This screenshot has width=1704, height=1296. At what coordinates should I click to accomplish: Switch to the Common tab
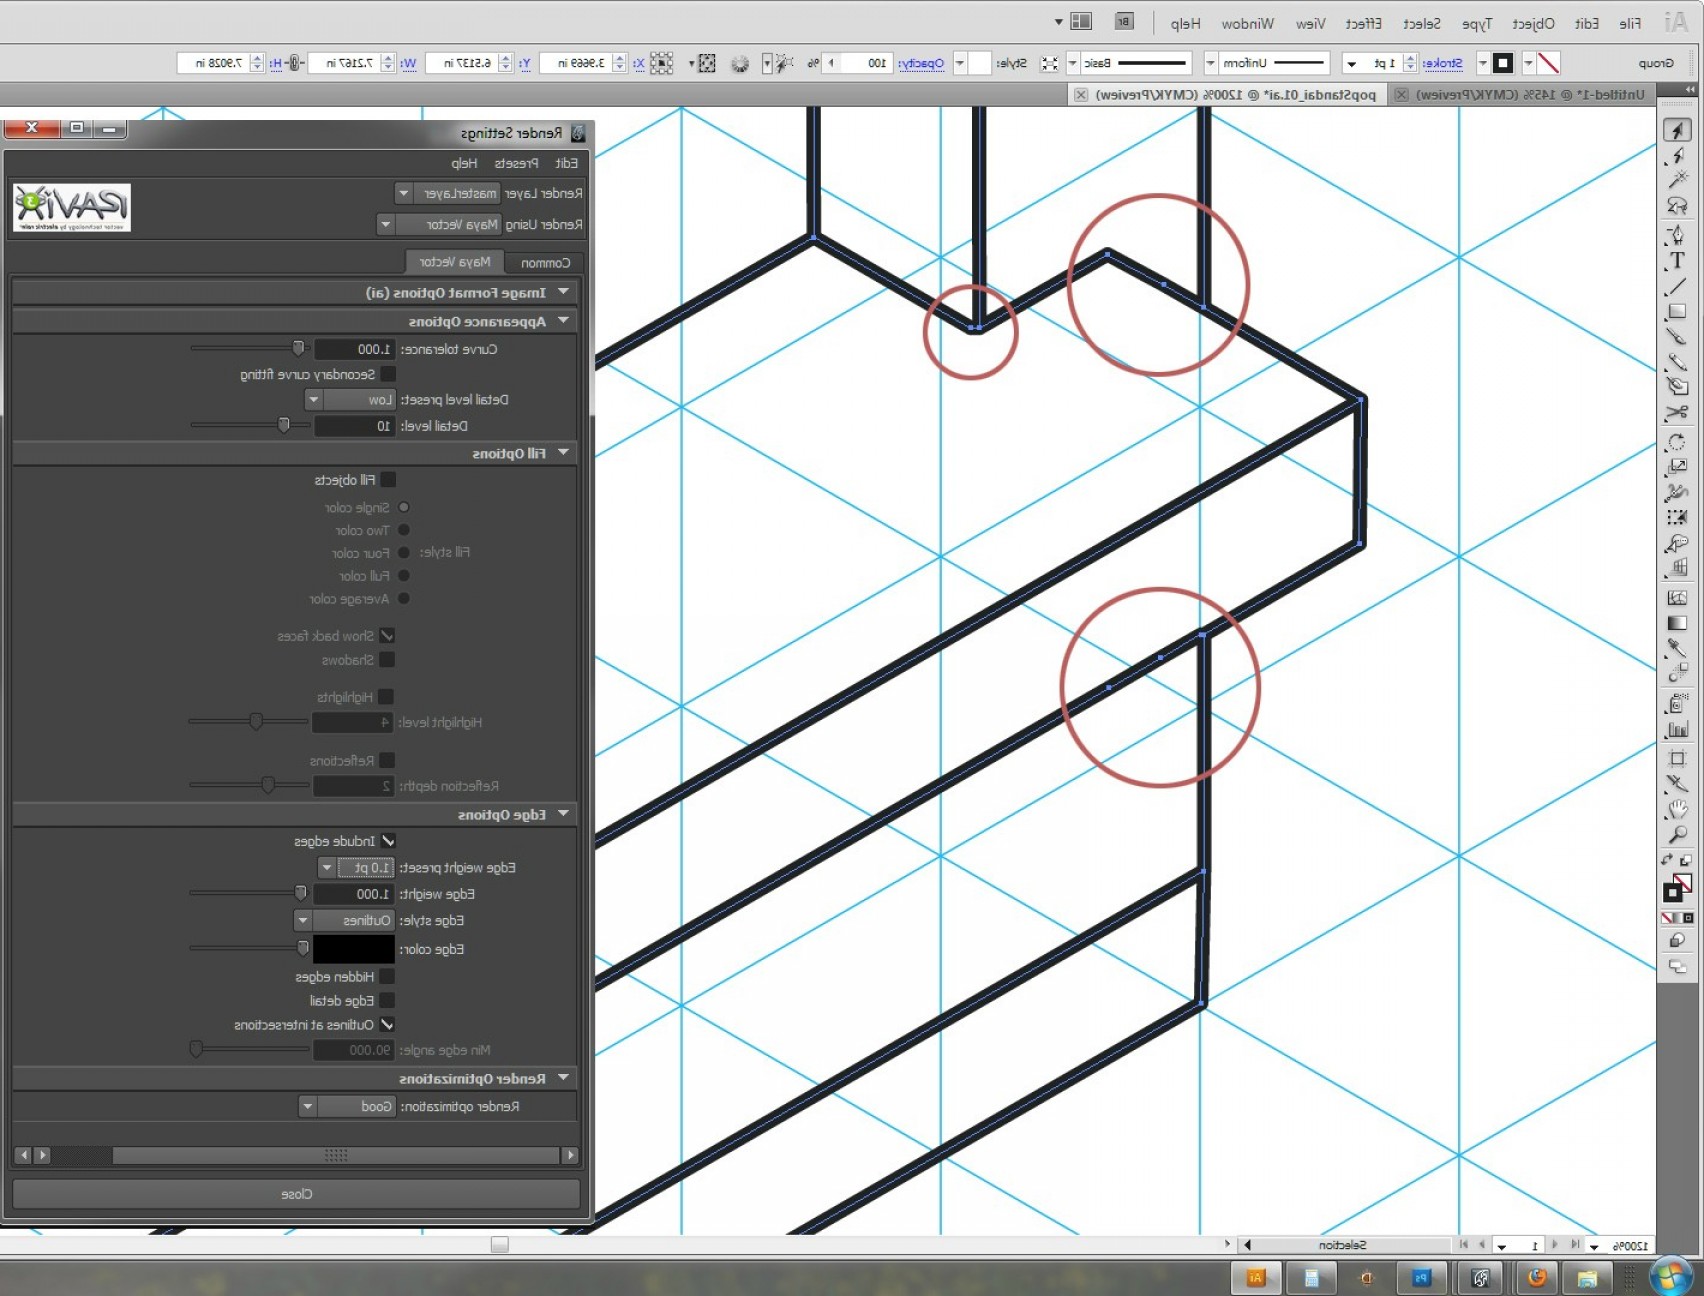pyautogui.click(x=544, y=262)
